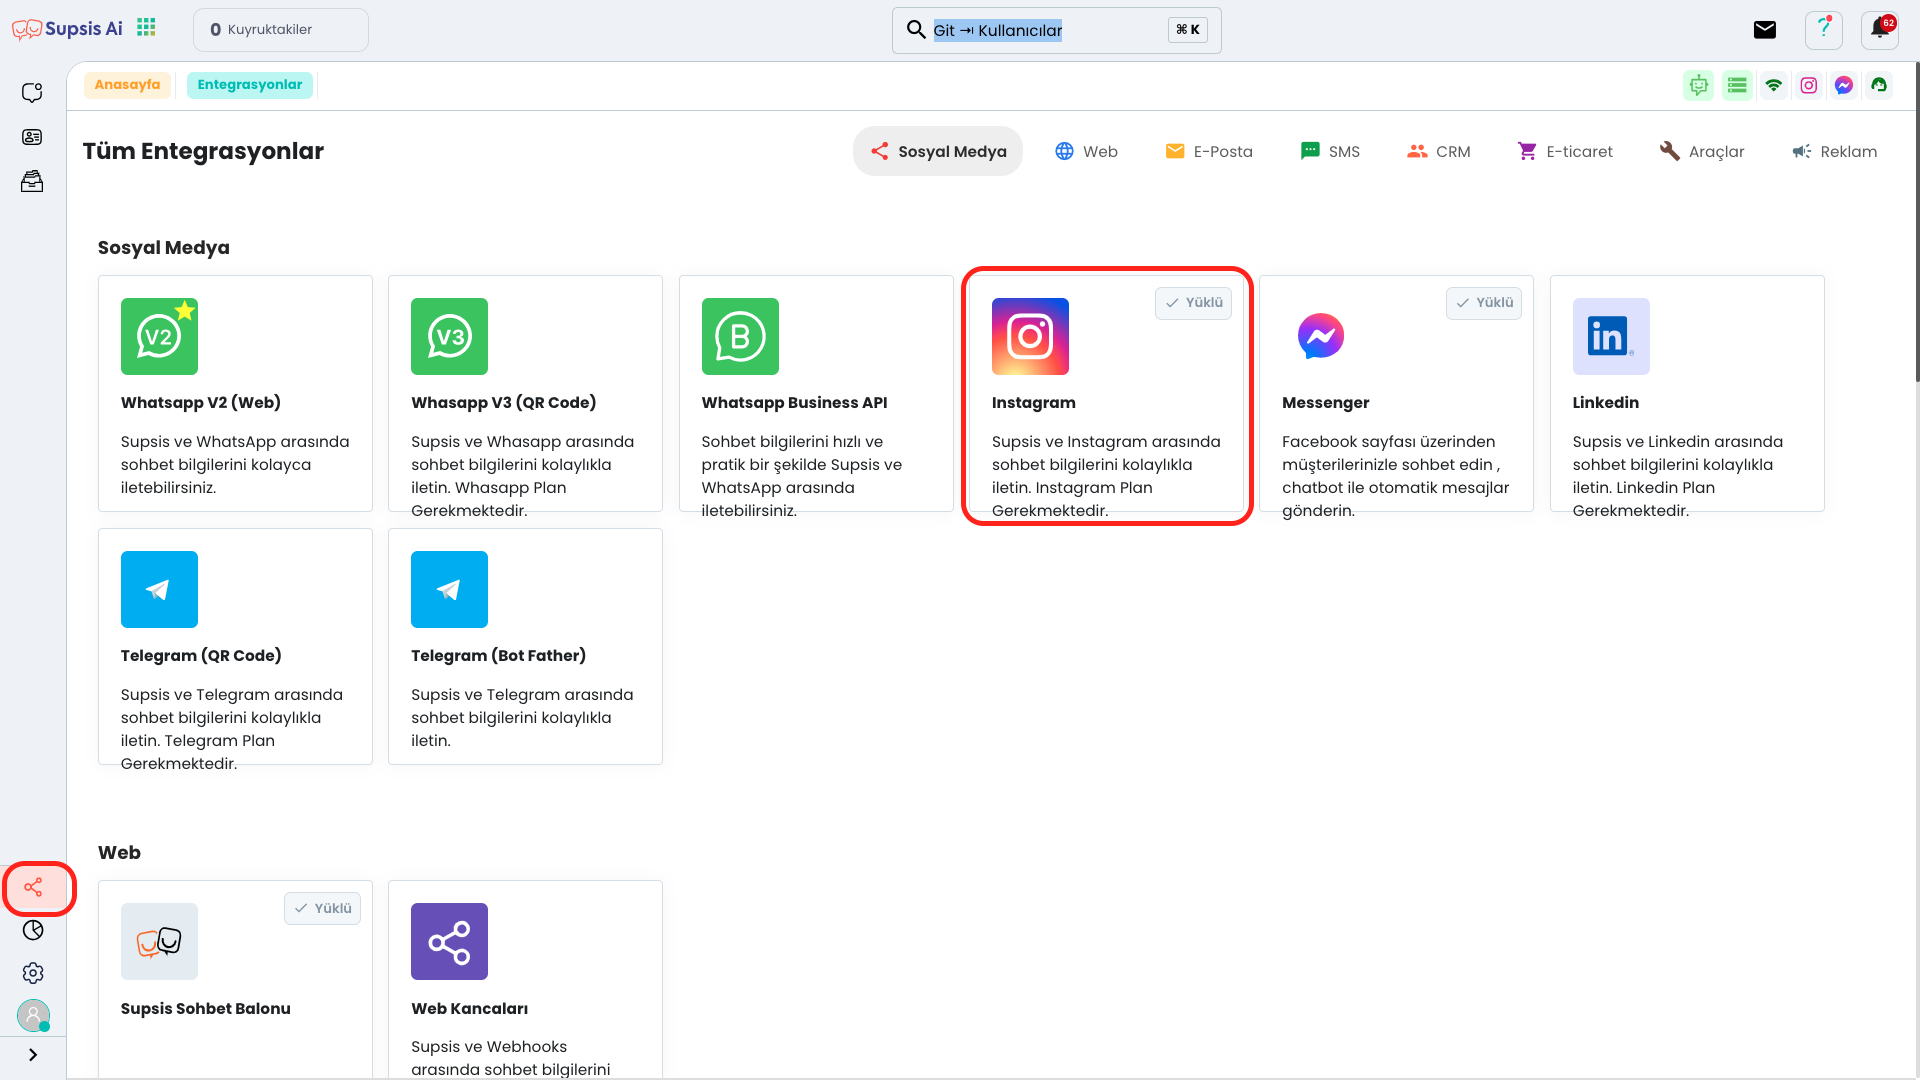
Task: Click the Instagram card title text
Action: 1033,403
